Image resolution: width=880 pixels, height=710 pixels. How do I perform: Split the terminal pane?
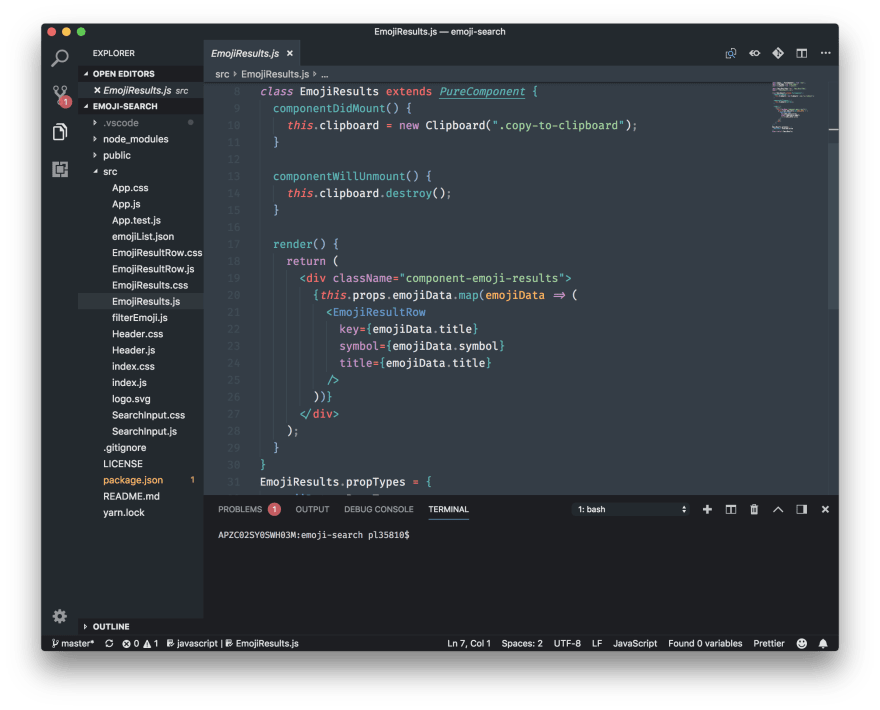coord(731,509)
